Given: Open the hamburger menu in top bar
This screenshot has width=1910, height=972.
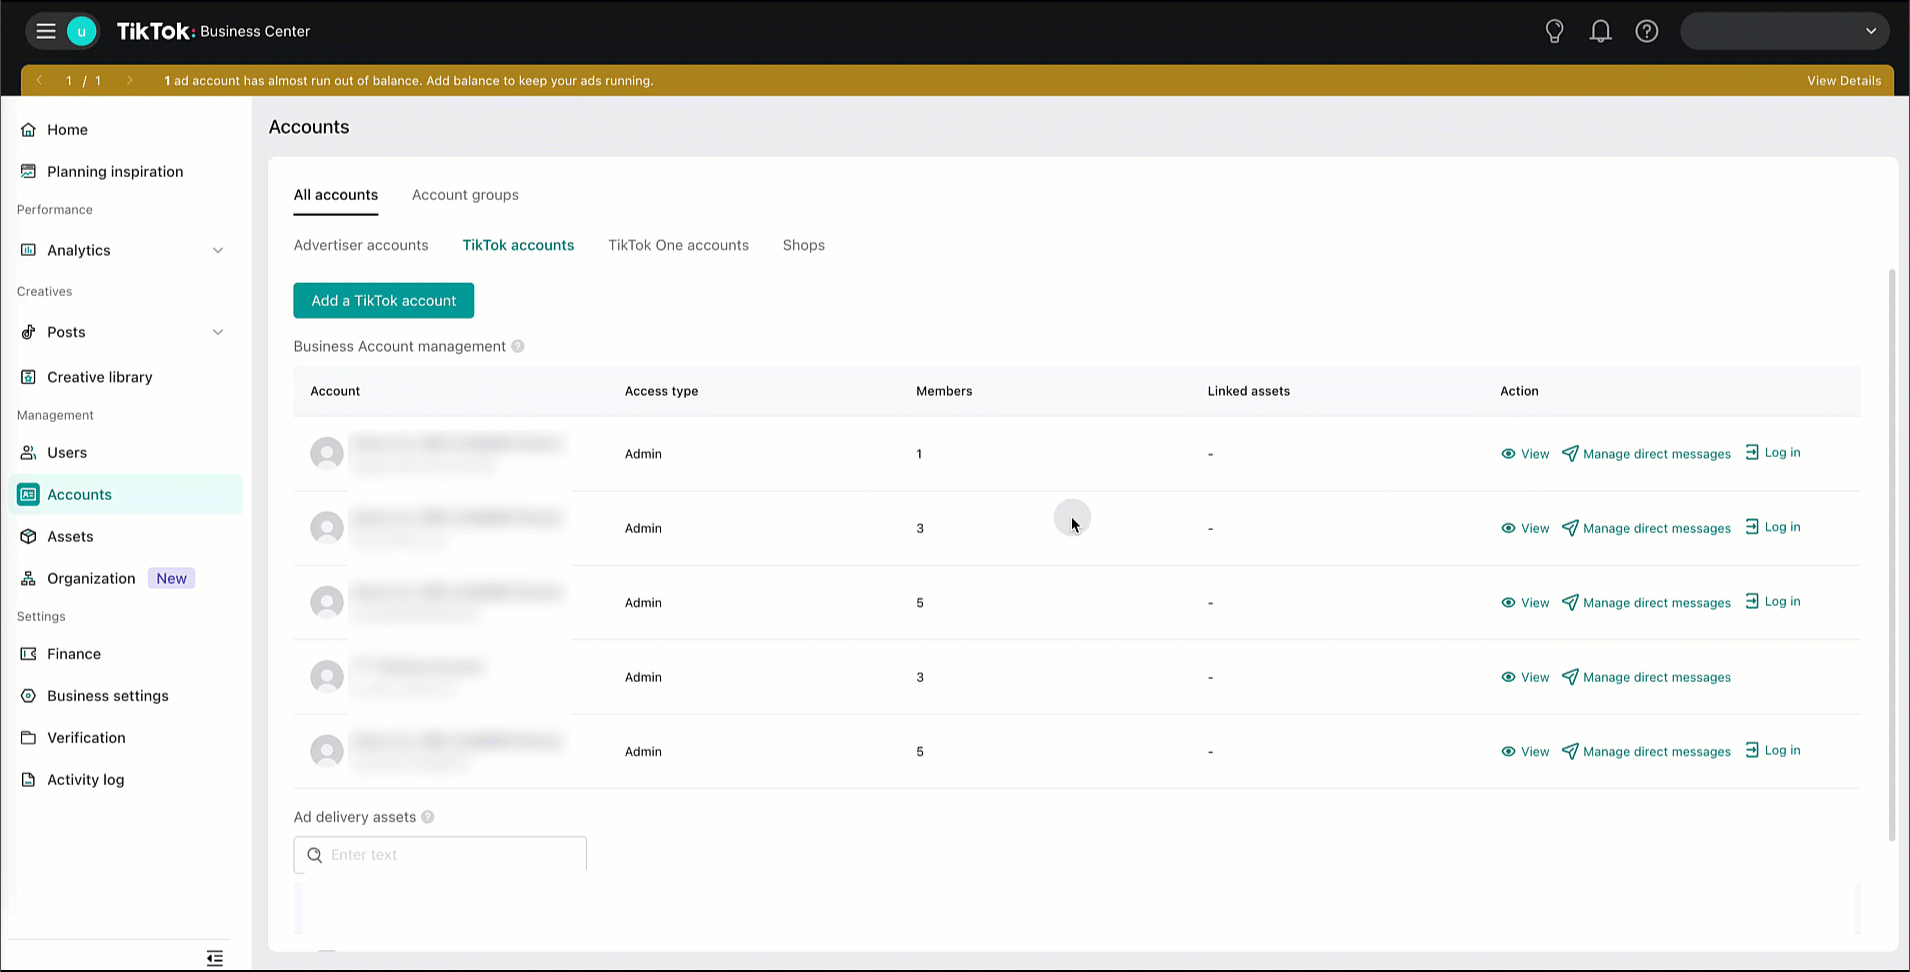Looking at the screenshot, I should coord(46,31).
